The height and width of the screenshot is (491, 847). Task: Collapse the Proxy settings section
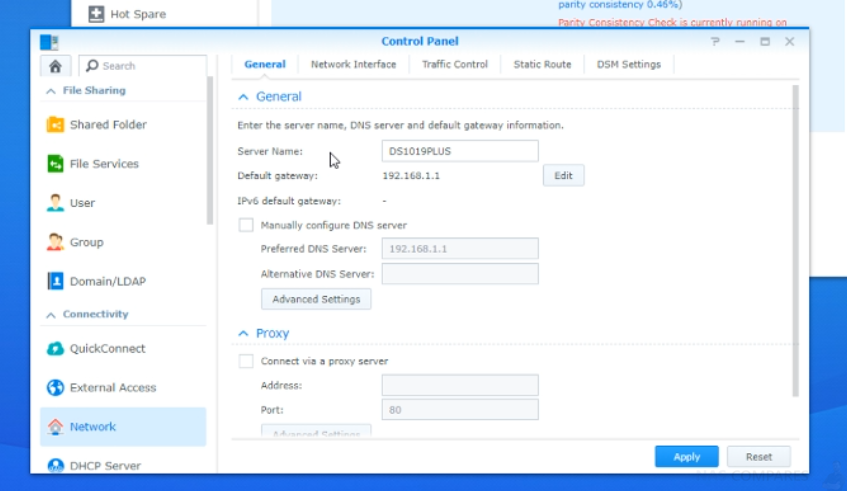(243, 333)
